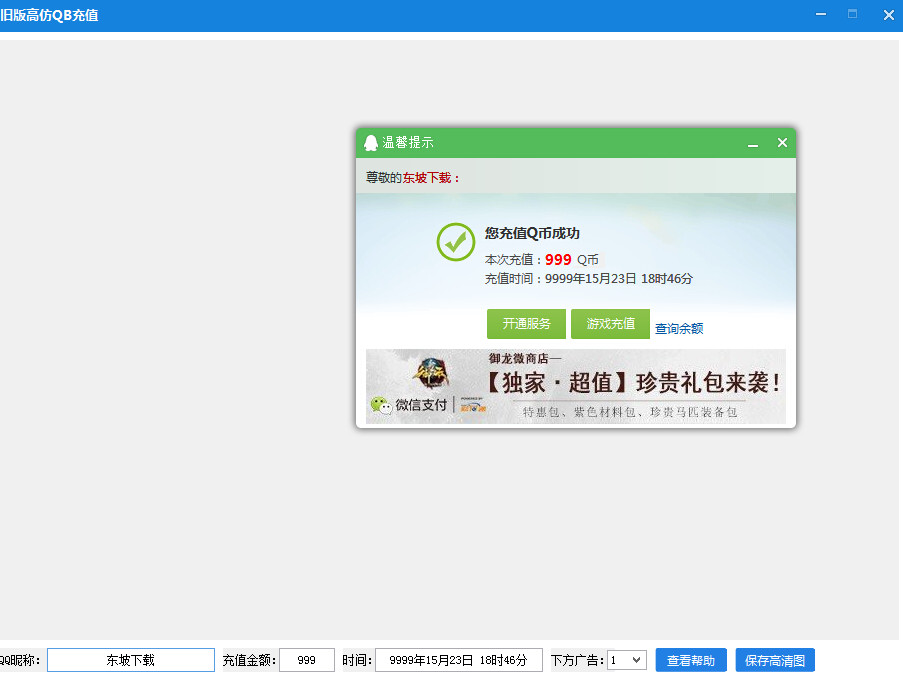Click the 充值金额 label
Viewport: 903px width, 680px height.
coord(249,660)
